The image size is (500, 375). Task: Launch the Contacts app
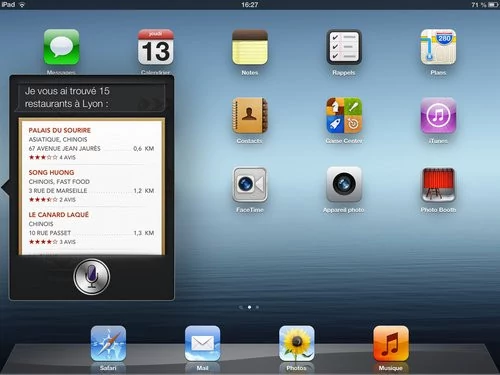pyautogui.click(x=250, y=115)
